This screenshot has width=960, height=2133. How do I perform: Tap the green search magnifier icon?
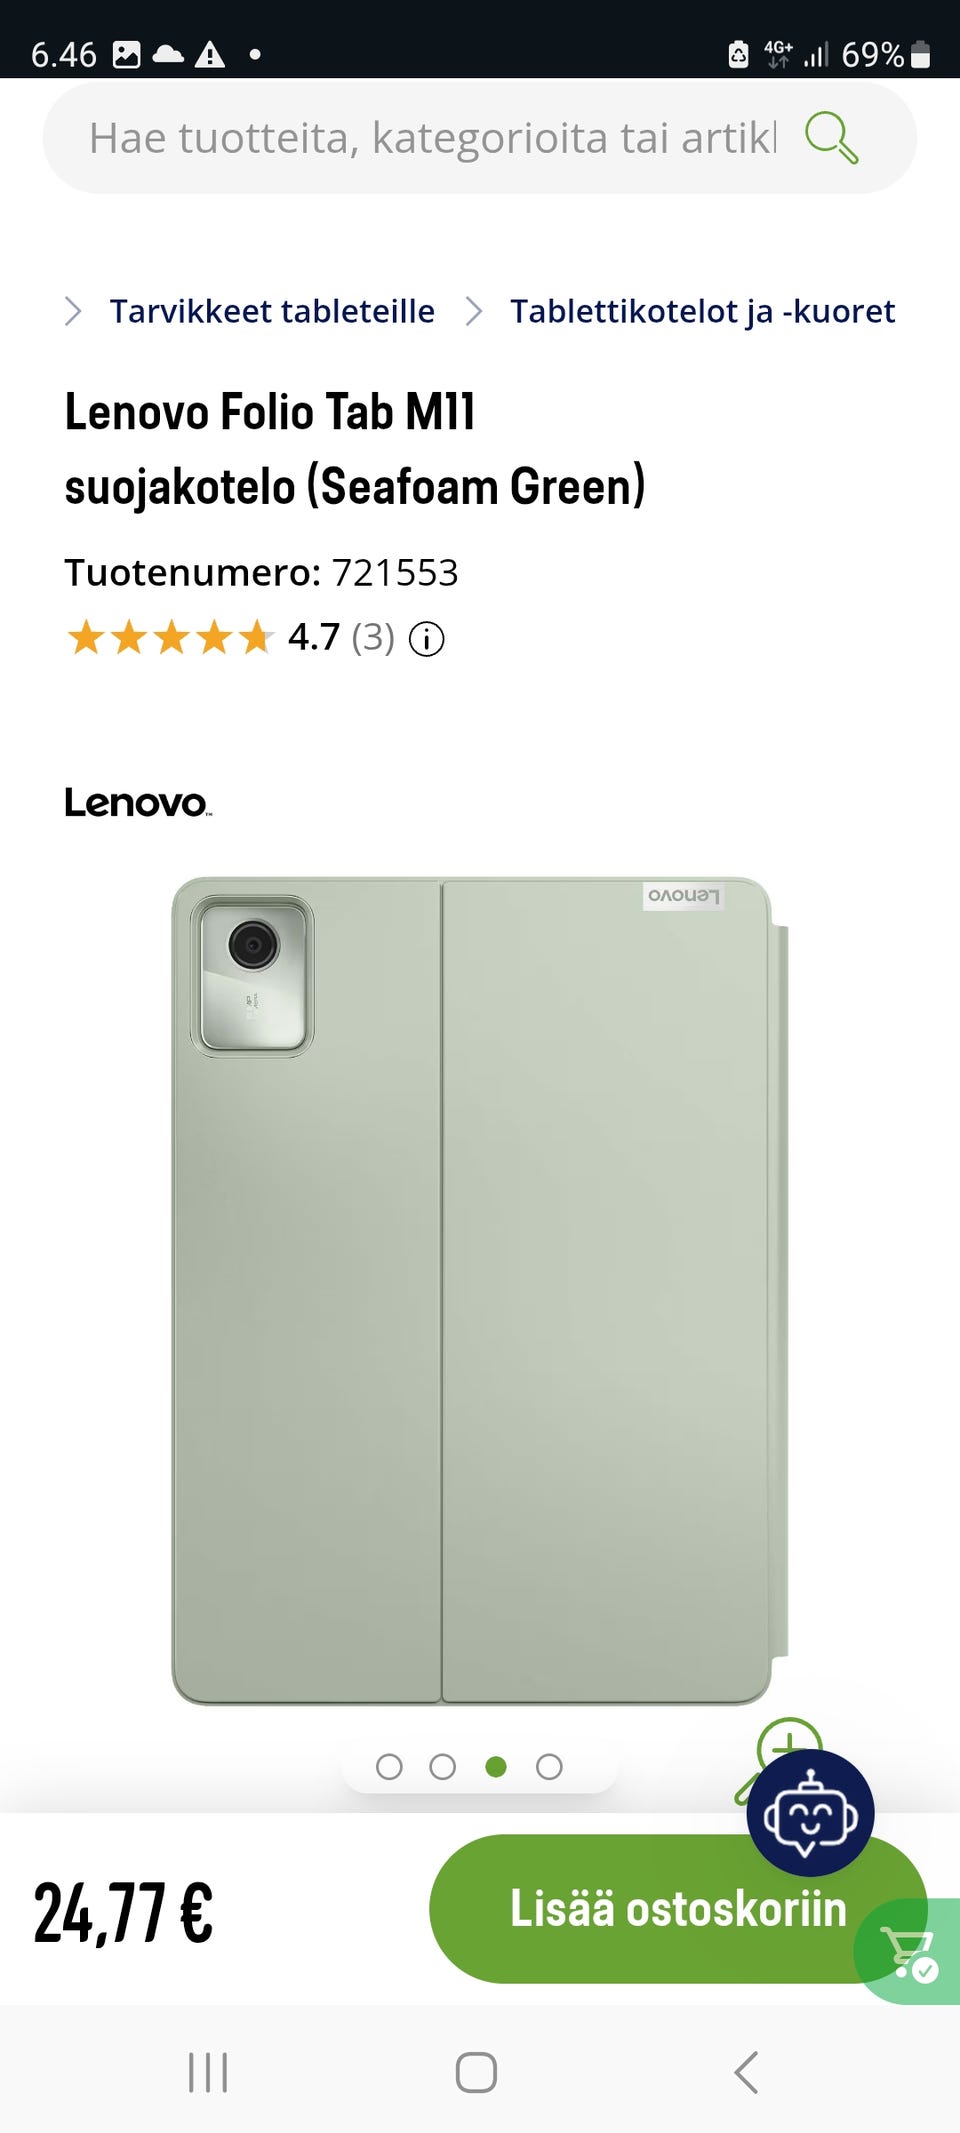(x=831, y=137)
